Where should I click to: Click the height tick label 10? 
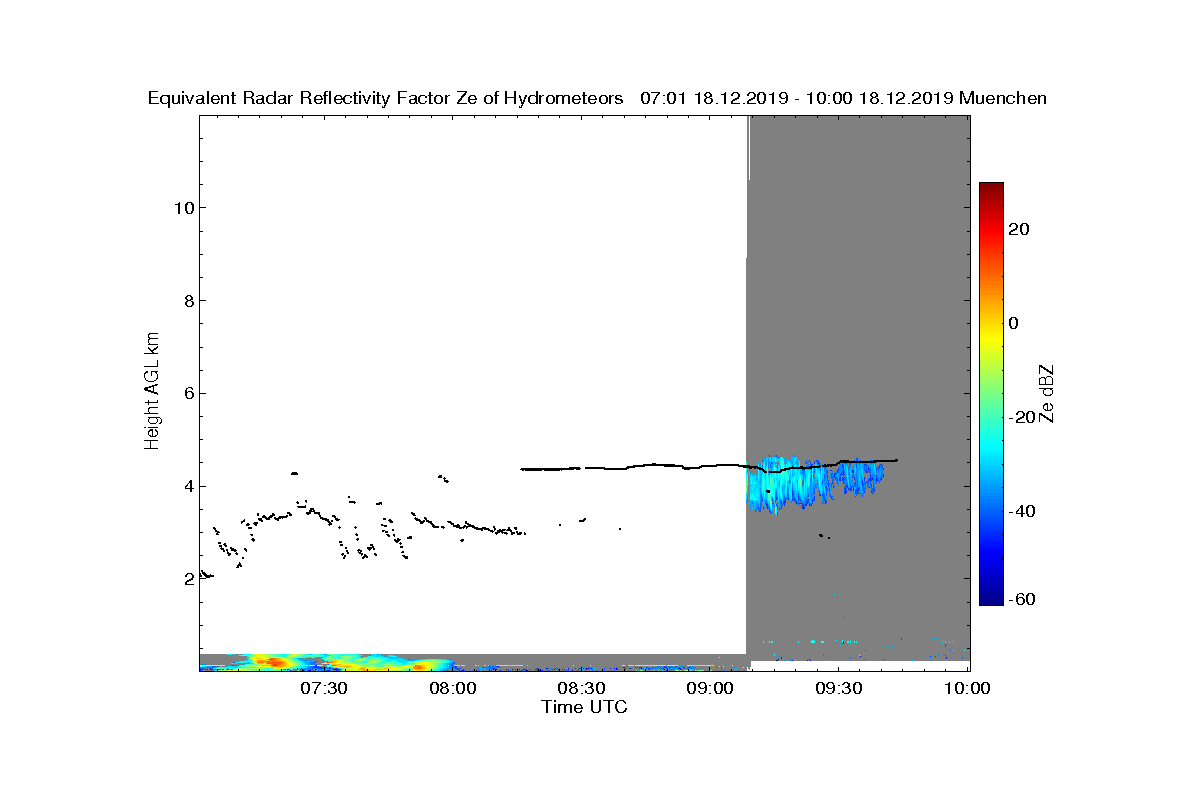[182, 208]
